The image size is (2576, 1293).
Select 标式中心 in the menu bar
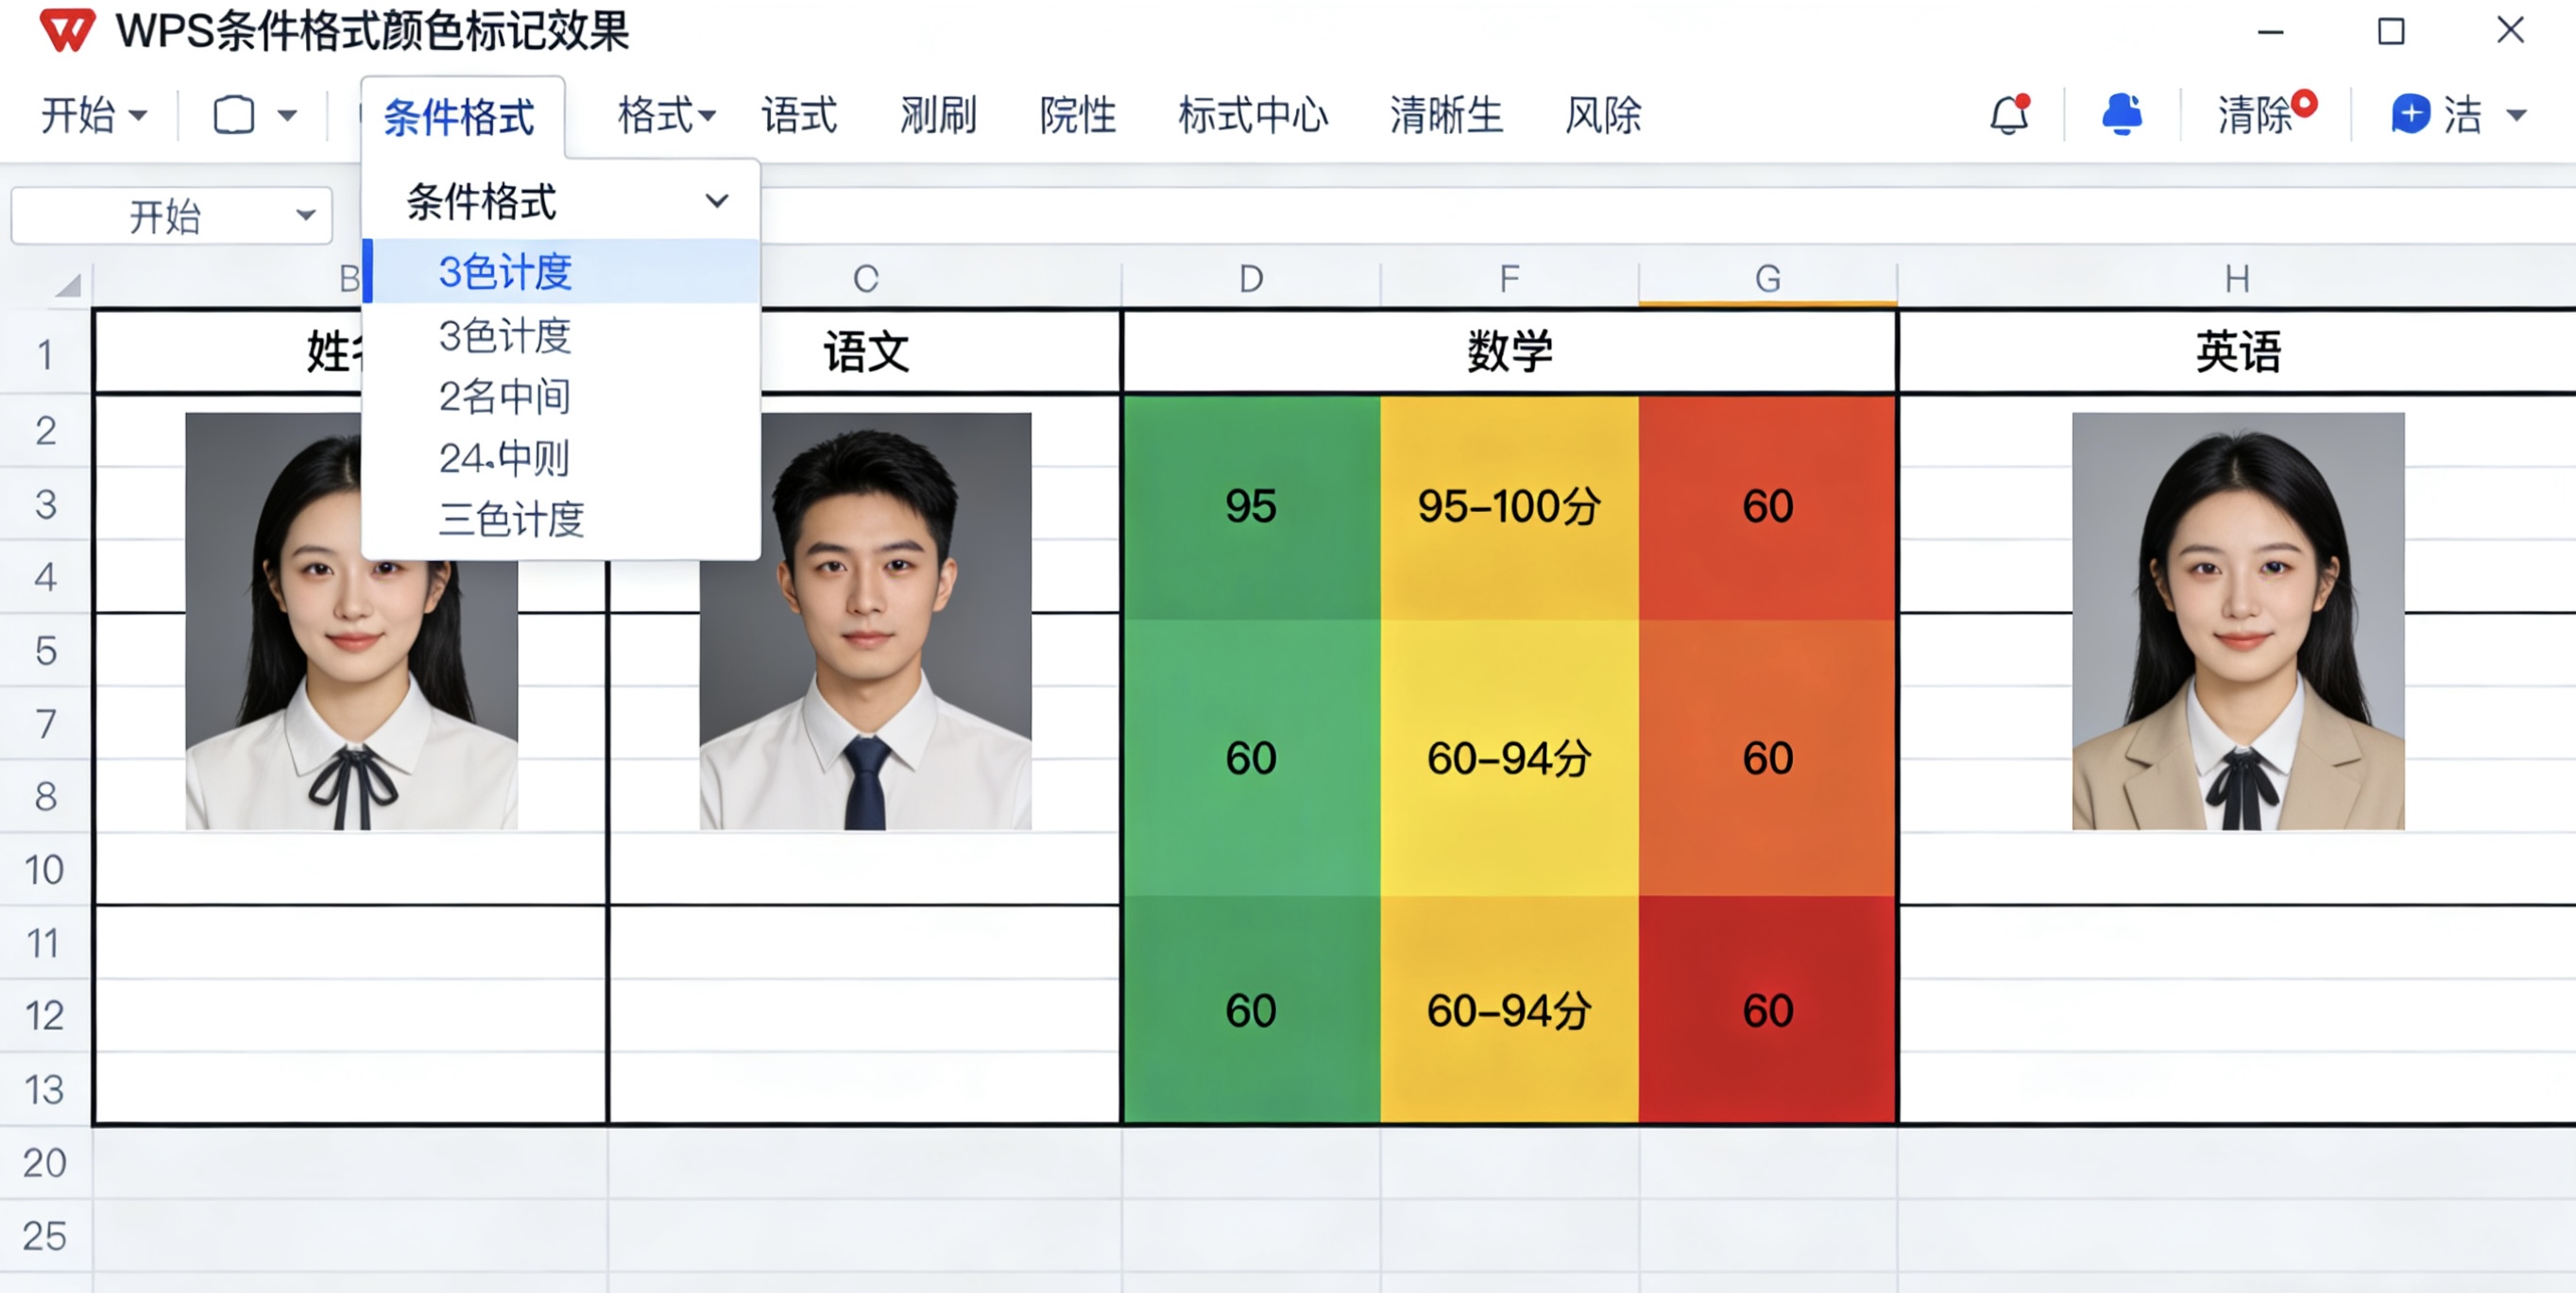(1254, 115)
